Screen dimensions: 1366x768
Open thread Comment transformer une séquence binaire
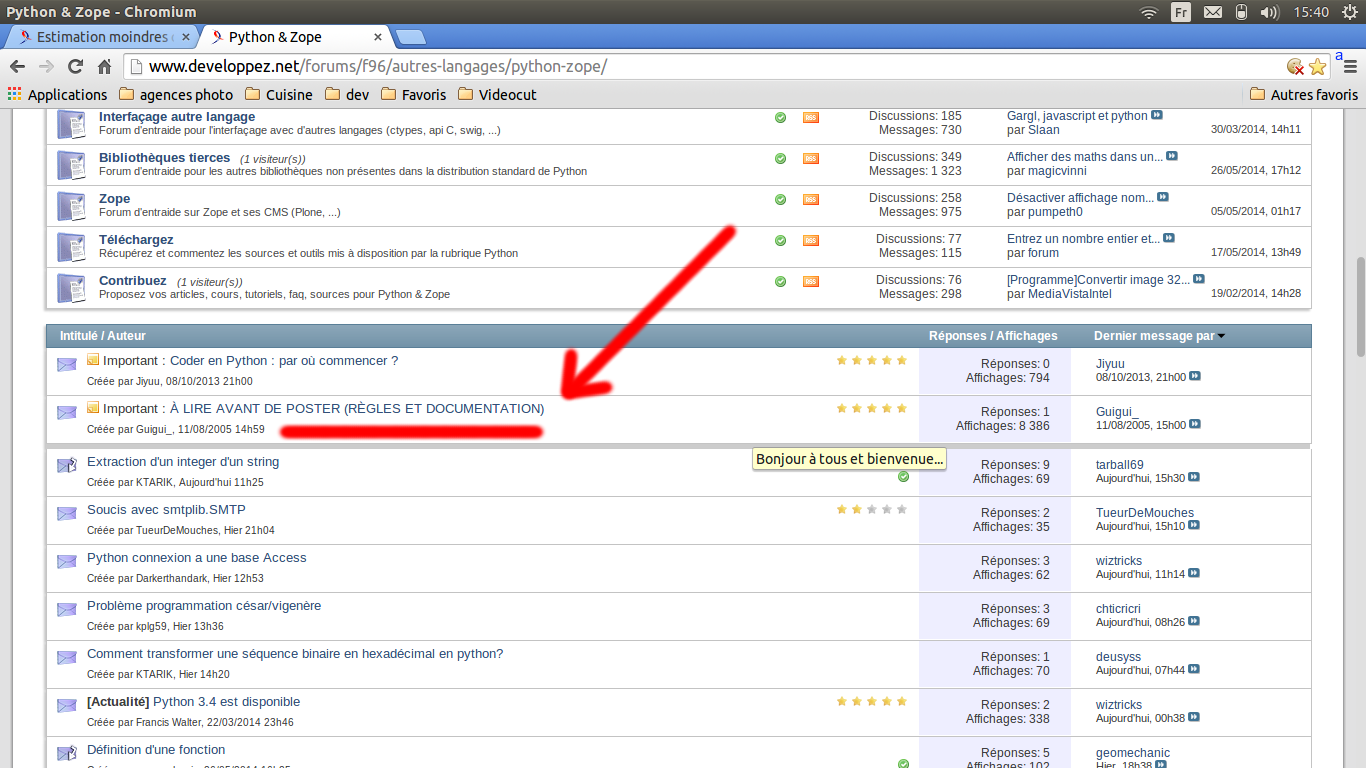(x=295, y=654)
